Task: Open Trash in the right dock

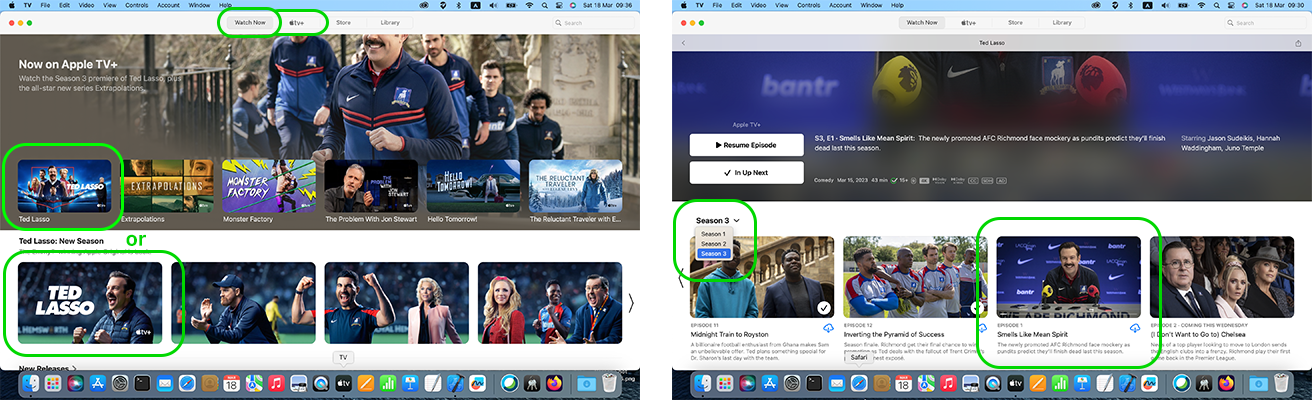Action: pos(1281,383)
